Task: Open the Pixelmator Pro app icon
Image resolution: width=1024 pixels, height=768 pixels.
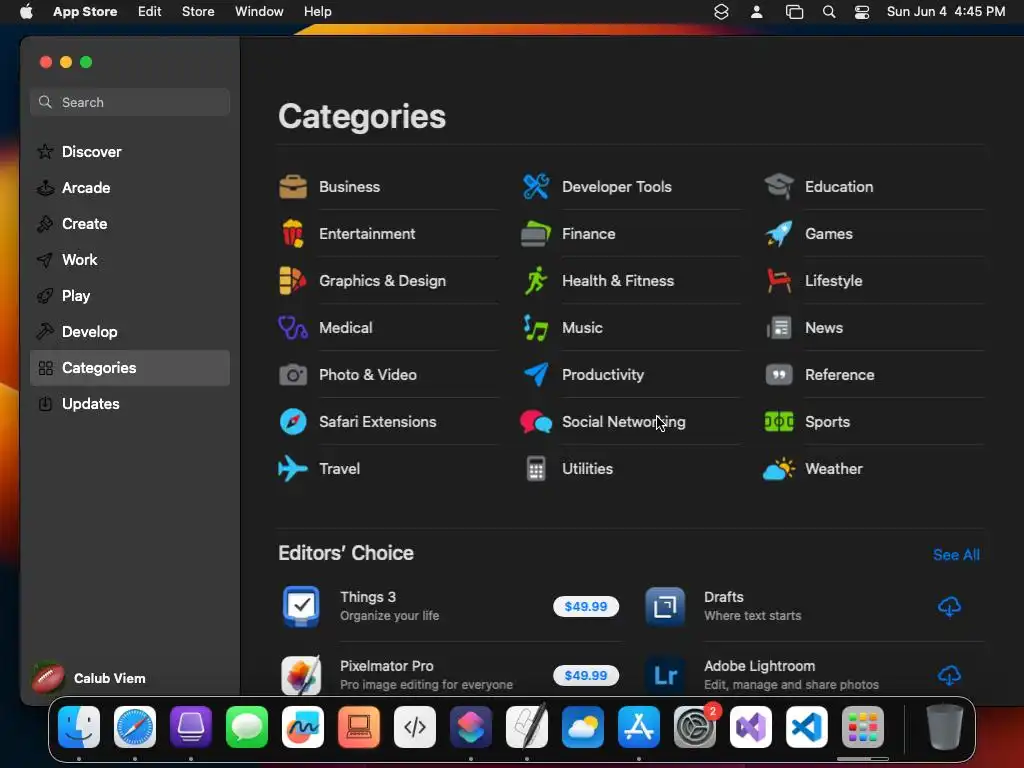Action: tap(301, 675)
